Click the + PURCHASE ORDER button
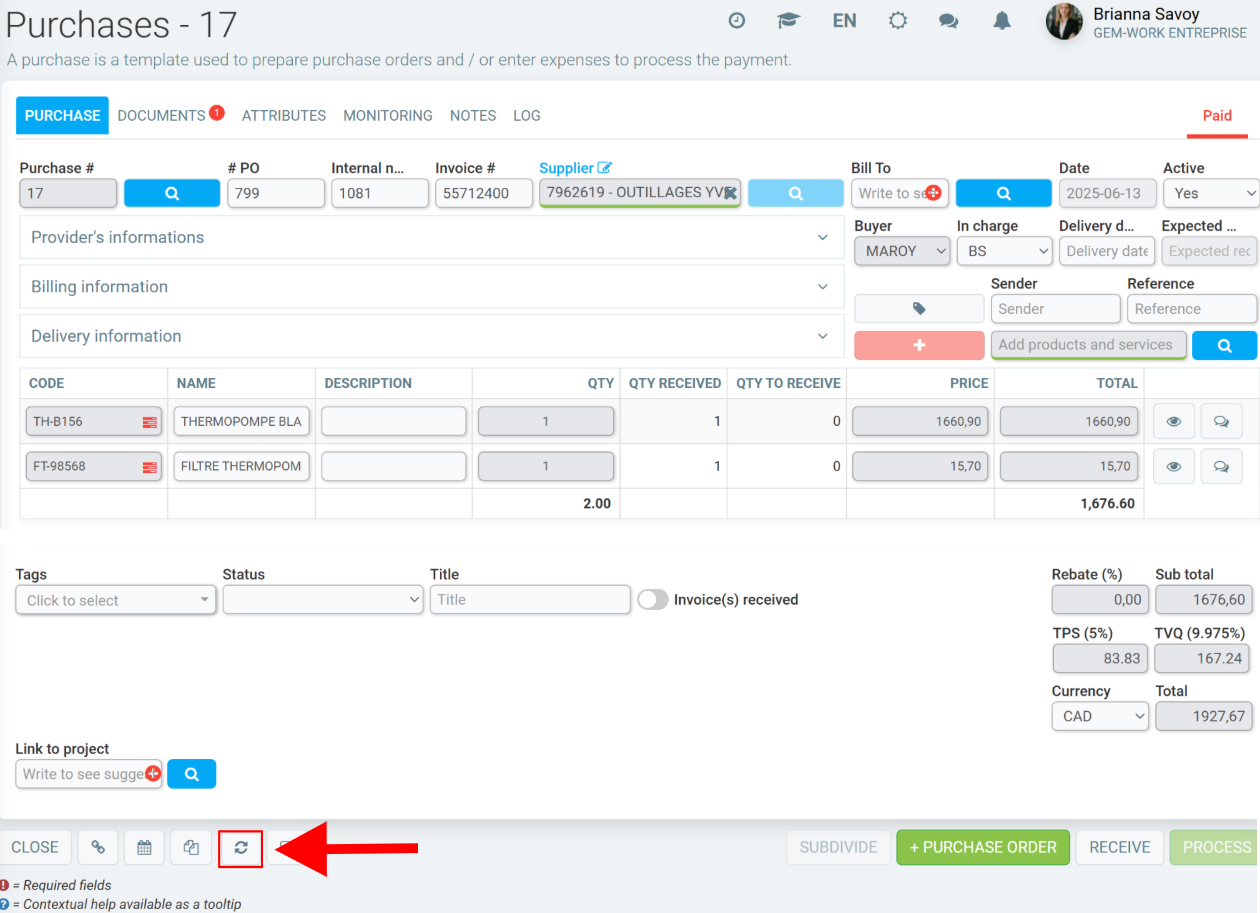 (983, 847)
